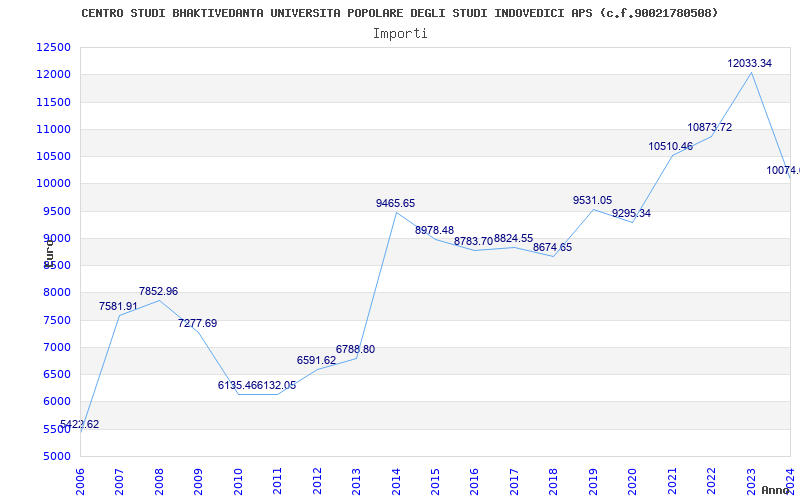Click y-axis tick 11500
This screenshot has height=500, width=800.
pyautogui.click(x=54, y=102)
